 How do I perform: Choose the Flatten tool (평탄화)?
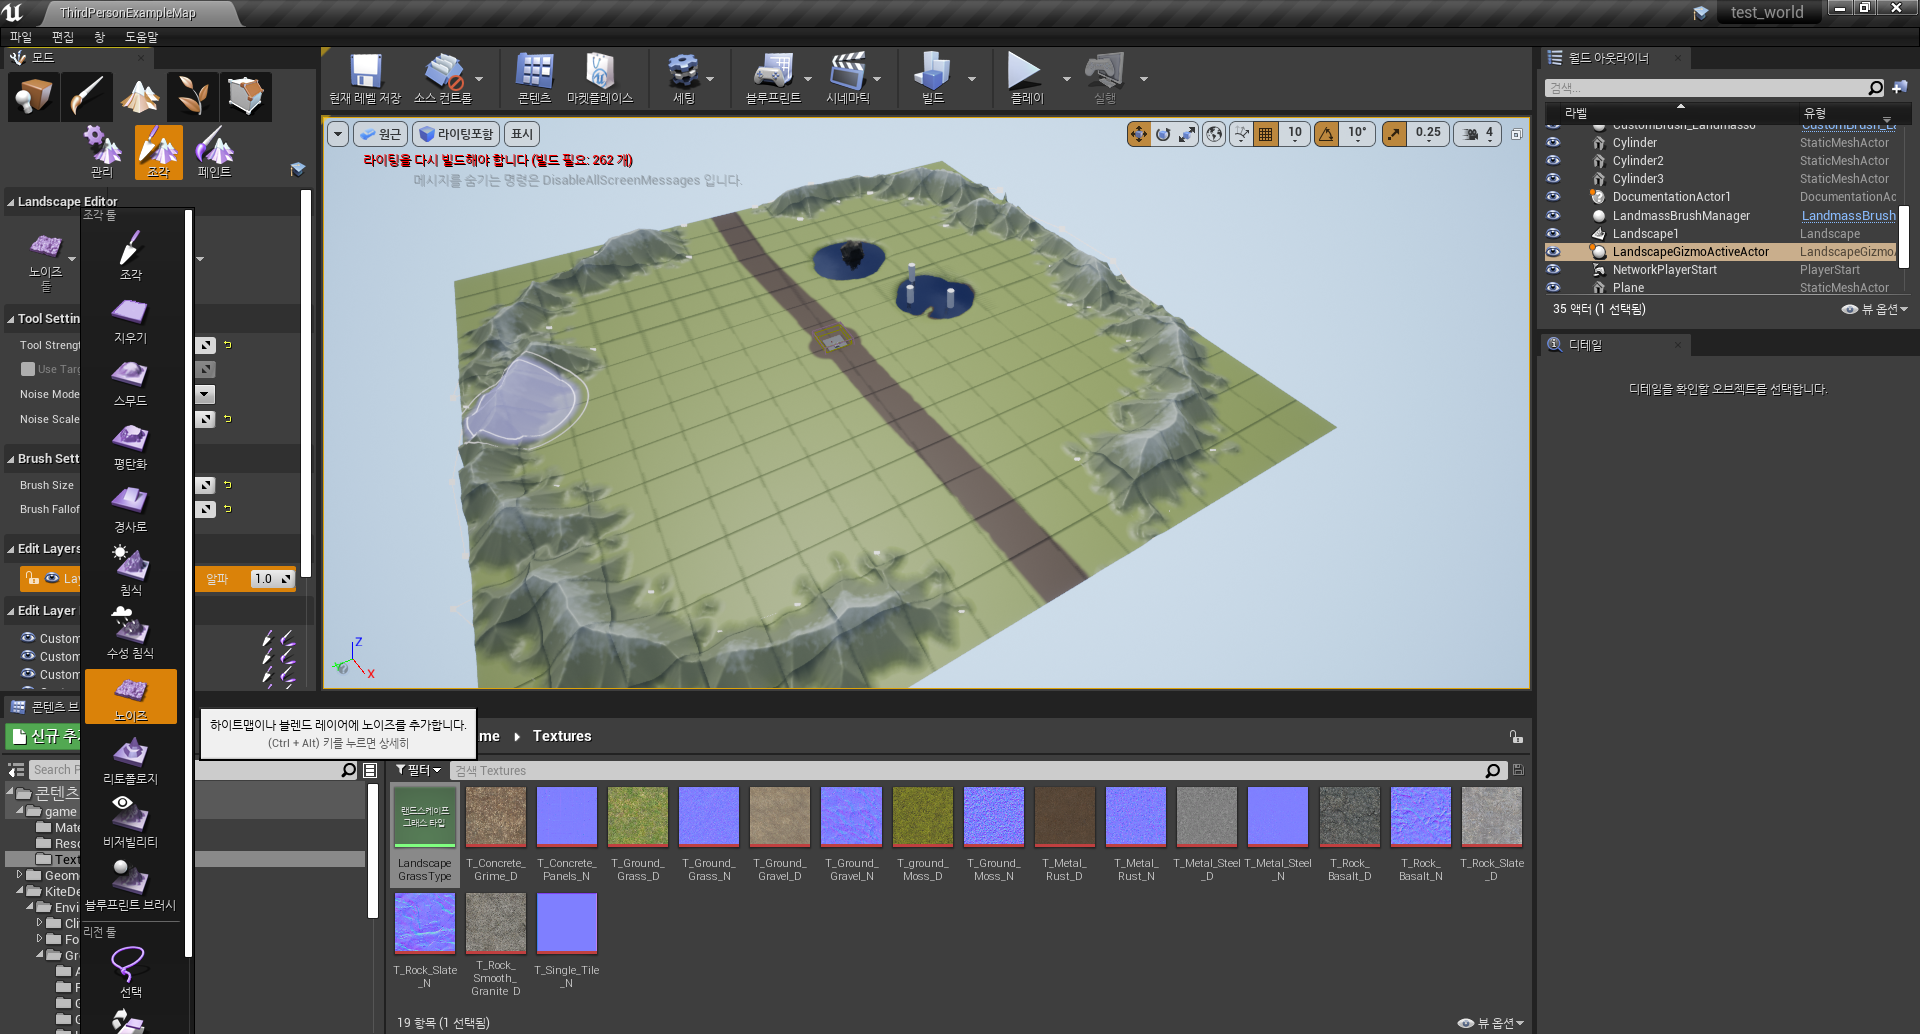131,446
